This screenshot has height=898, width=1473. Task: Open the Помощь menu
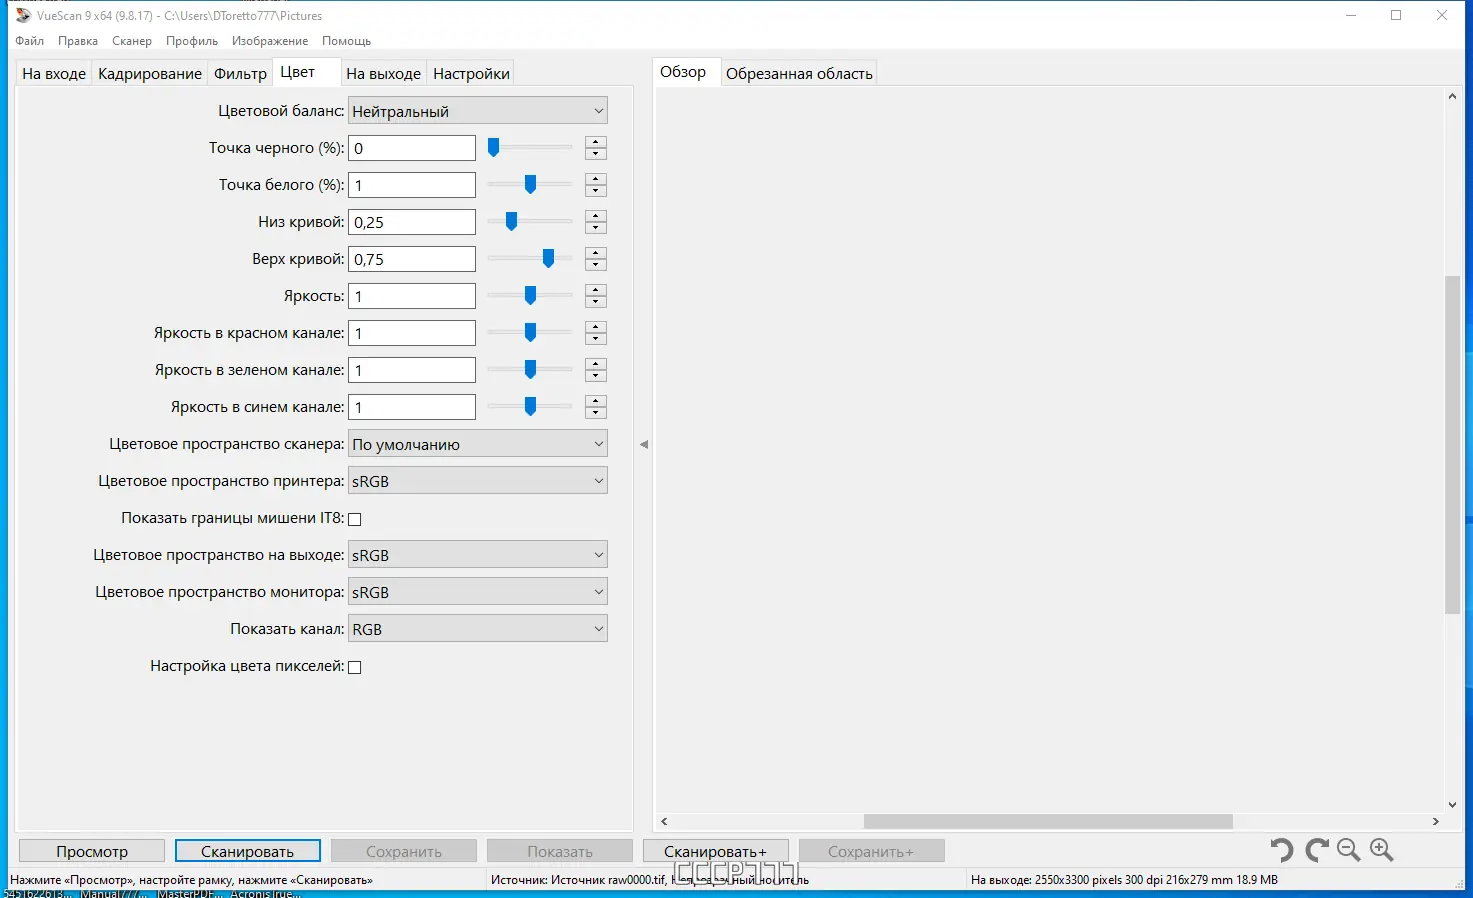(347, 41)
